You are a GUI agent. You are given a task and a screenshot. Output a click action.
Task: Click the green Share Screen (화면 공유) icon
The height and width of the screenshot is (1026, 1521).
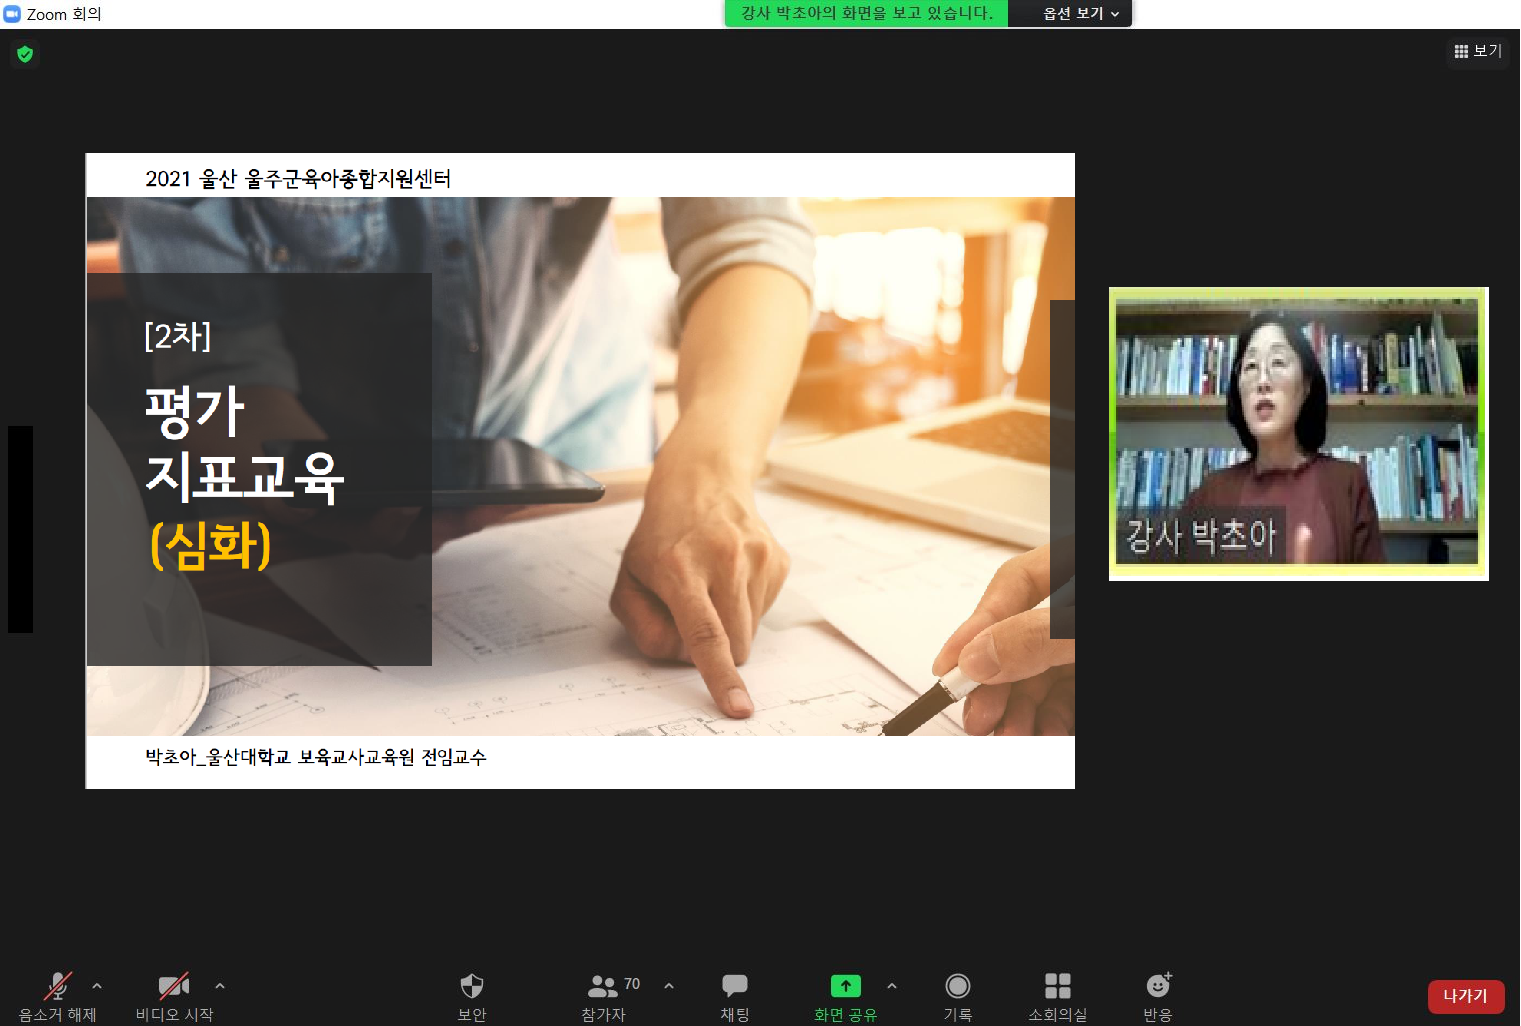coord(846,986)
